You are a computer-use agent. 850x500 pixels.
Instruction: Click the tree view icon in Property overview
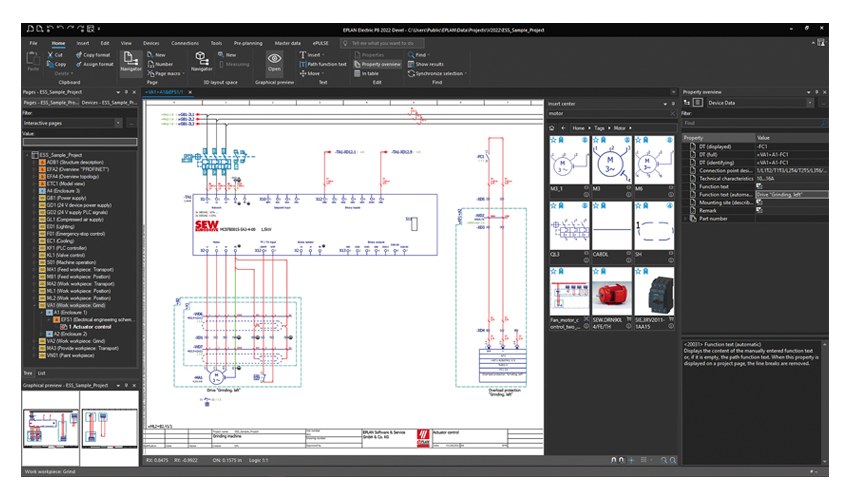pyautogui.click(x=687, y=102)
